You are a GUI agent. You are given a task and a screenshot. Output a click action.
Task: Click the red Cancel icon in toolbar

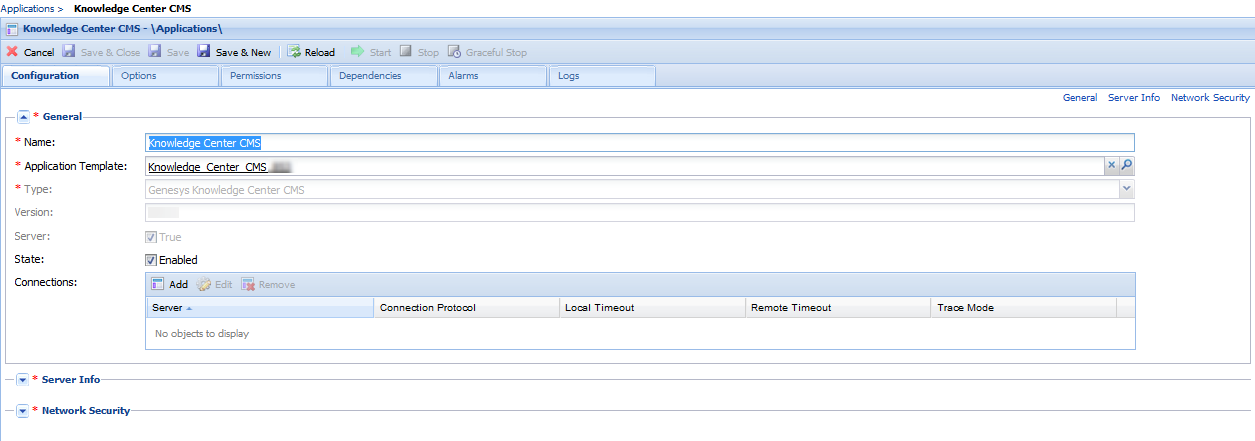click(x=12, y=52)
